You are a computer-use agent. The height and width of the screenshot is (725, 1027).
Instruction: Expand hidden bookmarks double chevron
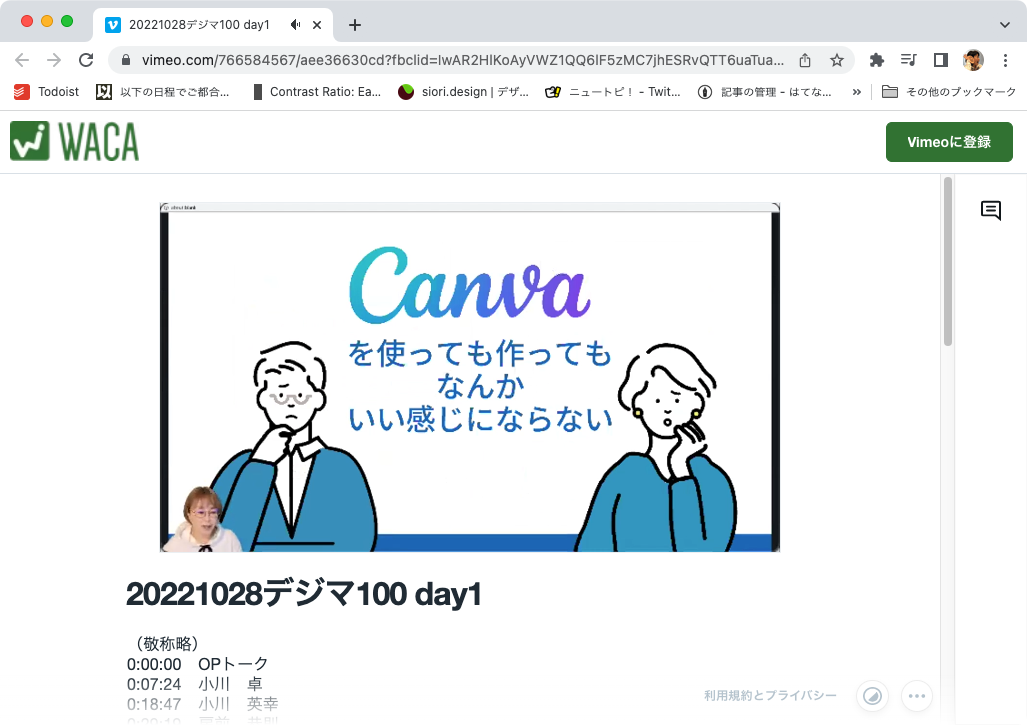click(857, 92)
